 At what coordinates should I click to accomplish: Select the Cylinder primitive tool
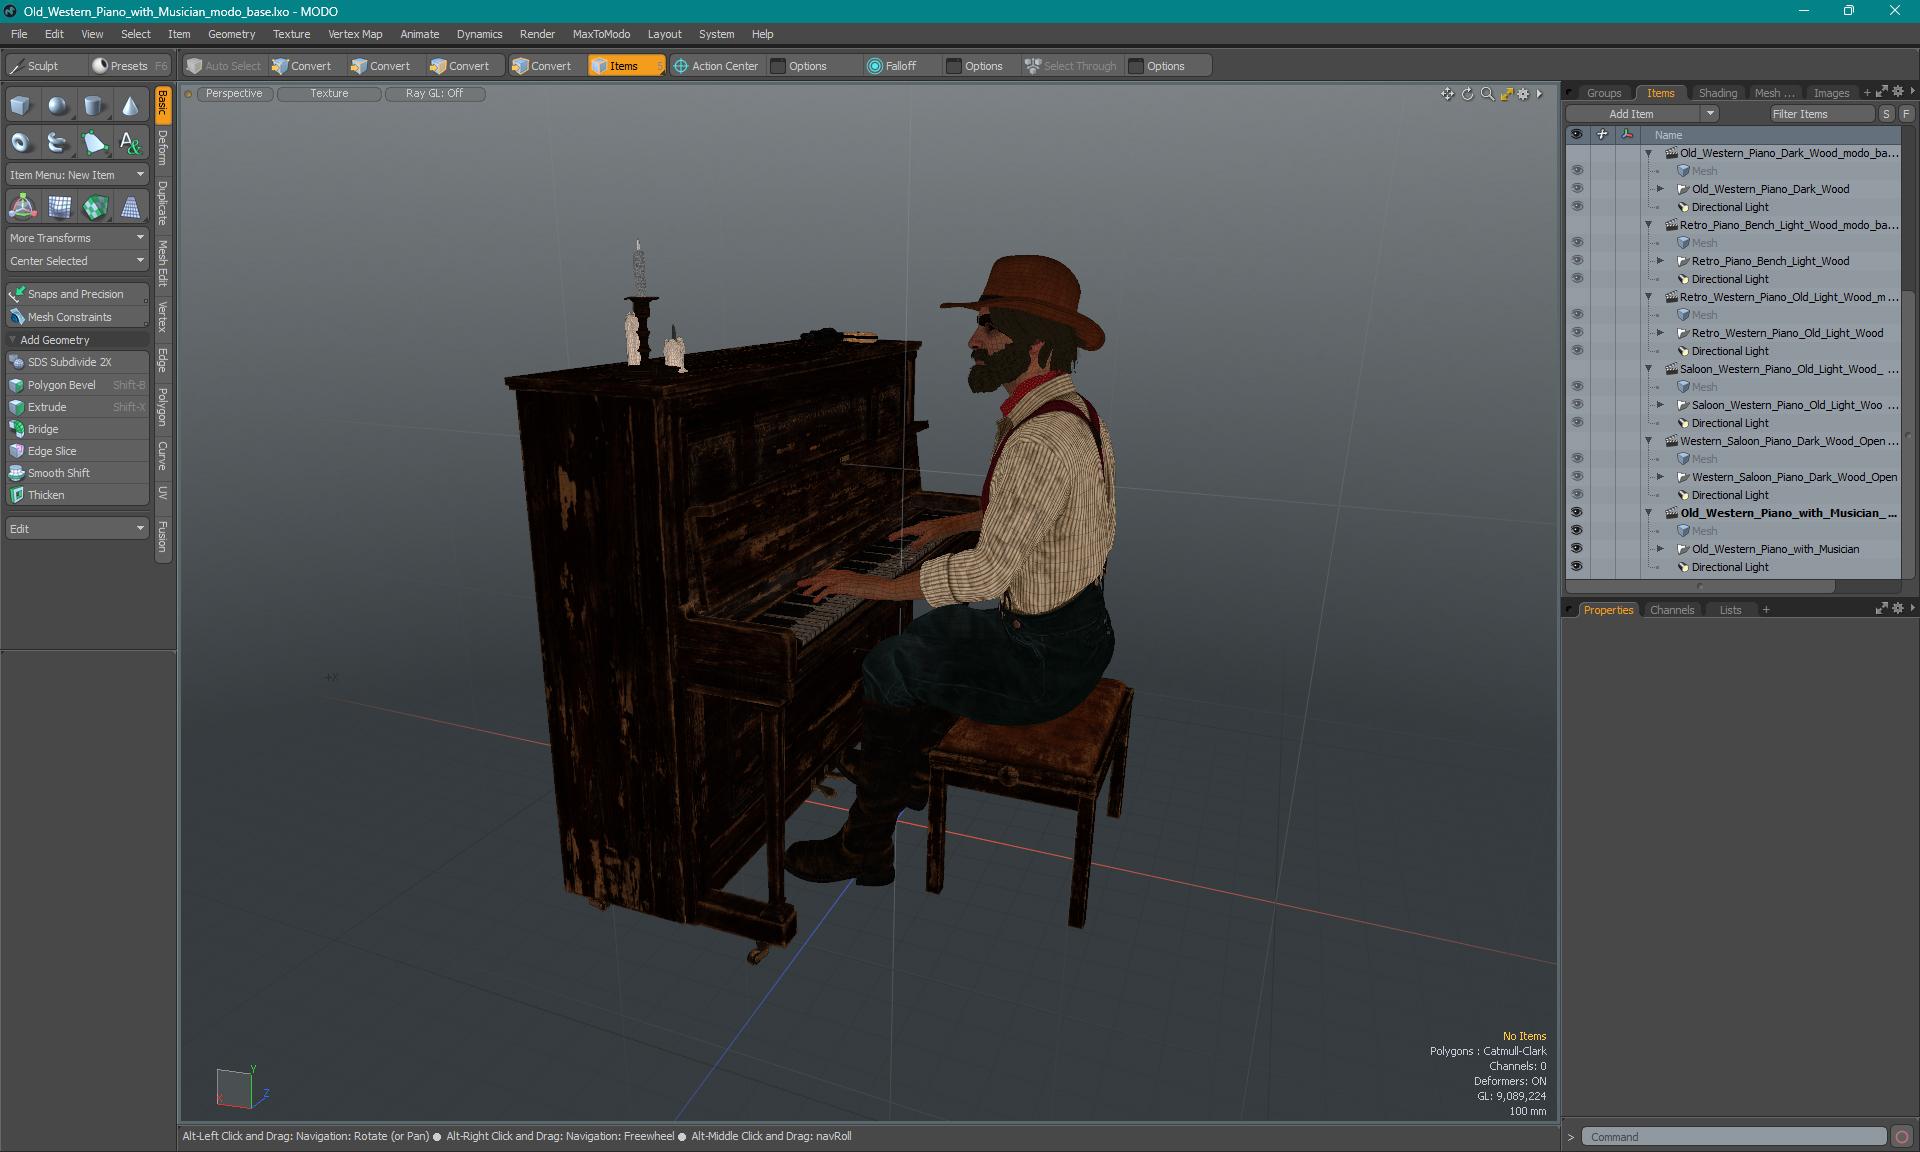[x=94, y=106]
